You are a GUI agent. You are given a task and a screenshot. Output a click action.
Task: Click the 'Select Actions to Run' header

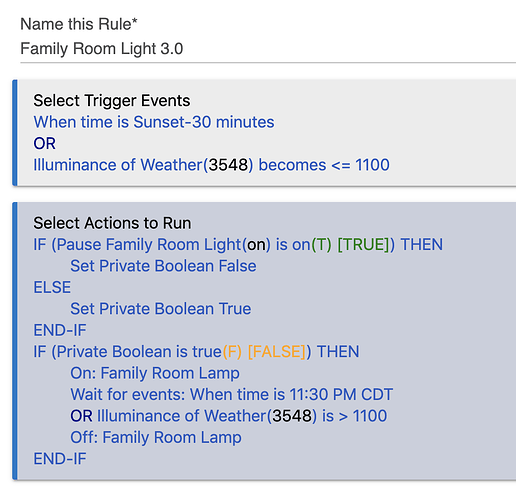pos(112,223)
